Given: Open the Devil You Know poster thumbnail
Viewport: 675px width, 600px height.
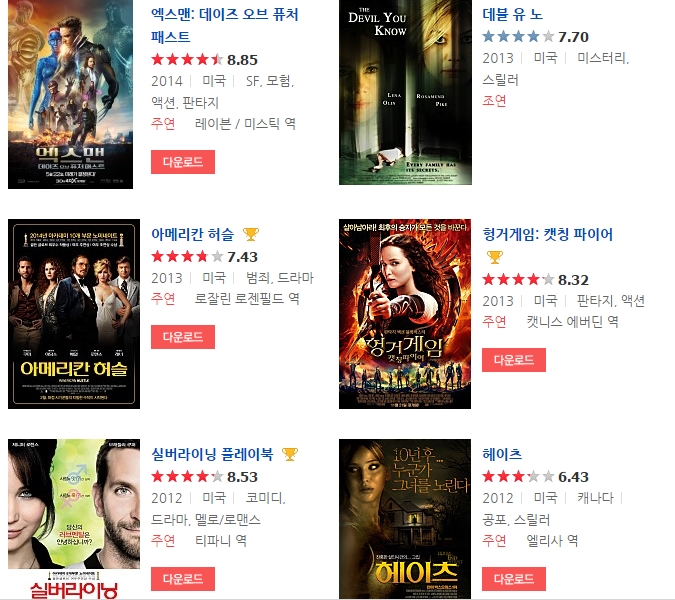Looking at the screenshot, I should [405, 92].
